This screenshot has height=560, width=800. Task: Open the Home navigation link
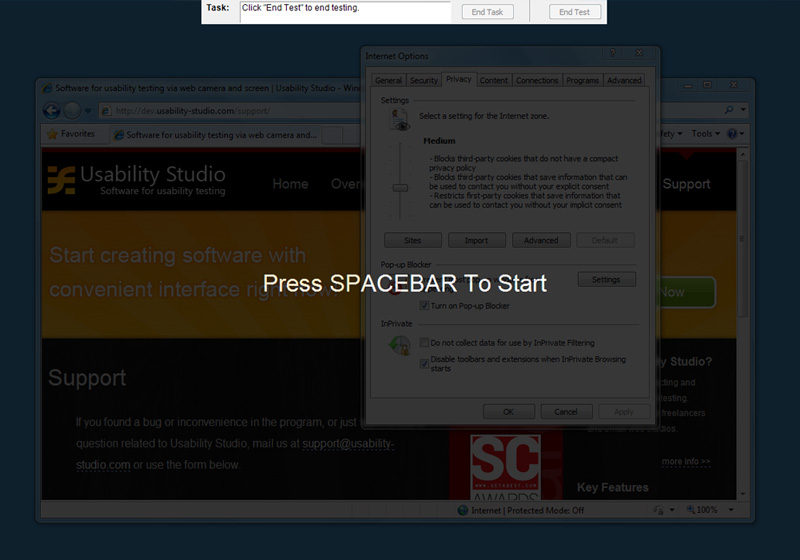(290, 184)
